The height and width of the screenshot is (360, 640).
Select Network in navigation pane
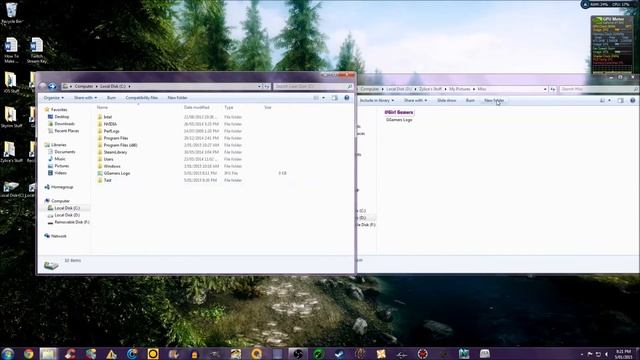tap(58, 236)
